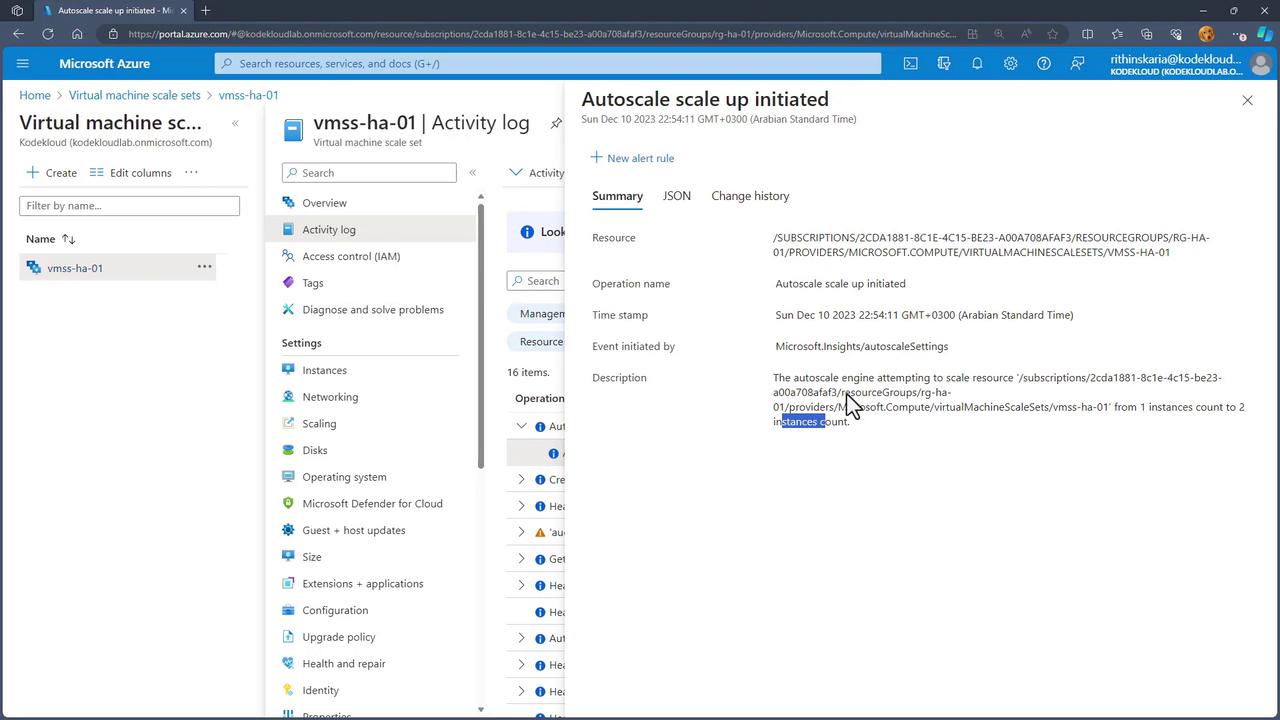The width and height of the screenshot is (1280, 720).
Task: Open the Help question mark icon
Action: (x=1044, y=63)
